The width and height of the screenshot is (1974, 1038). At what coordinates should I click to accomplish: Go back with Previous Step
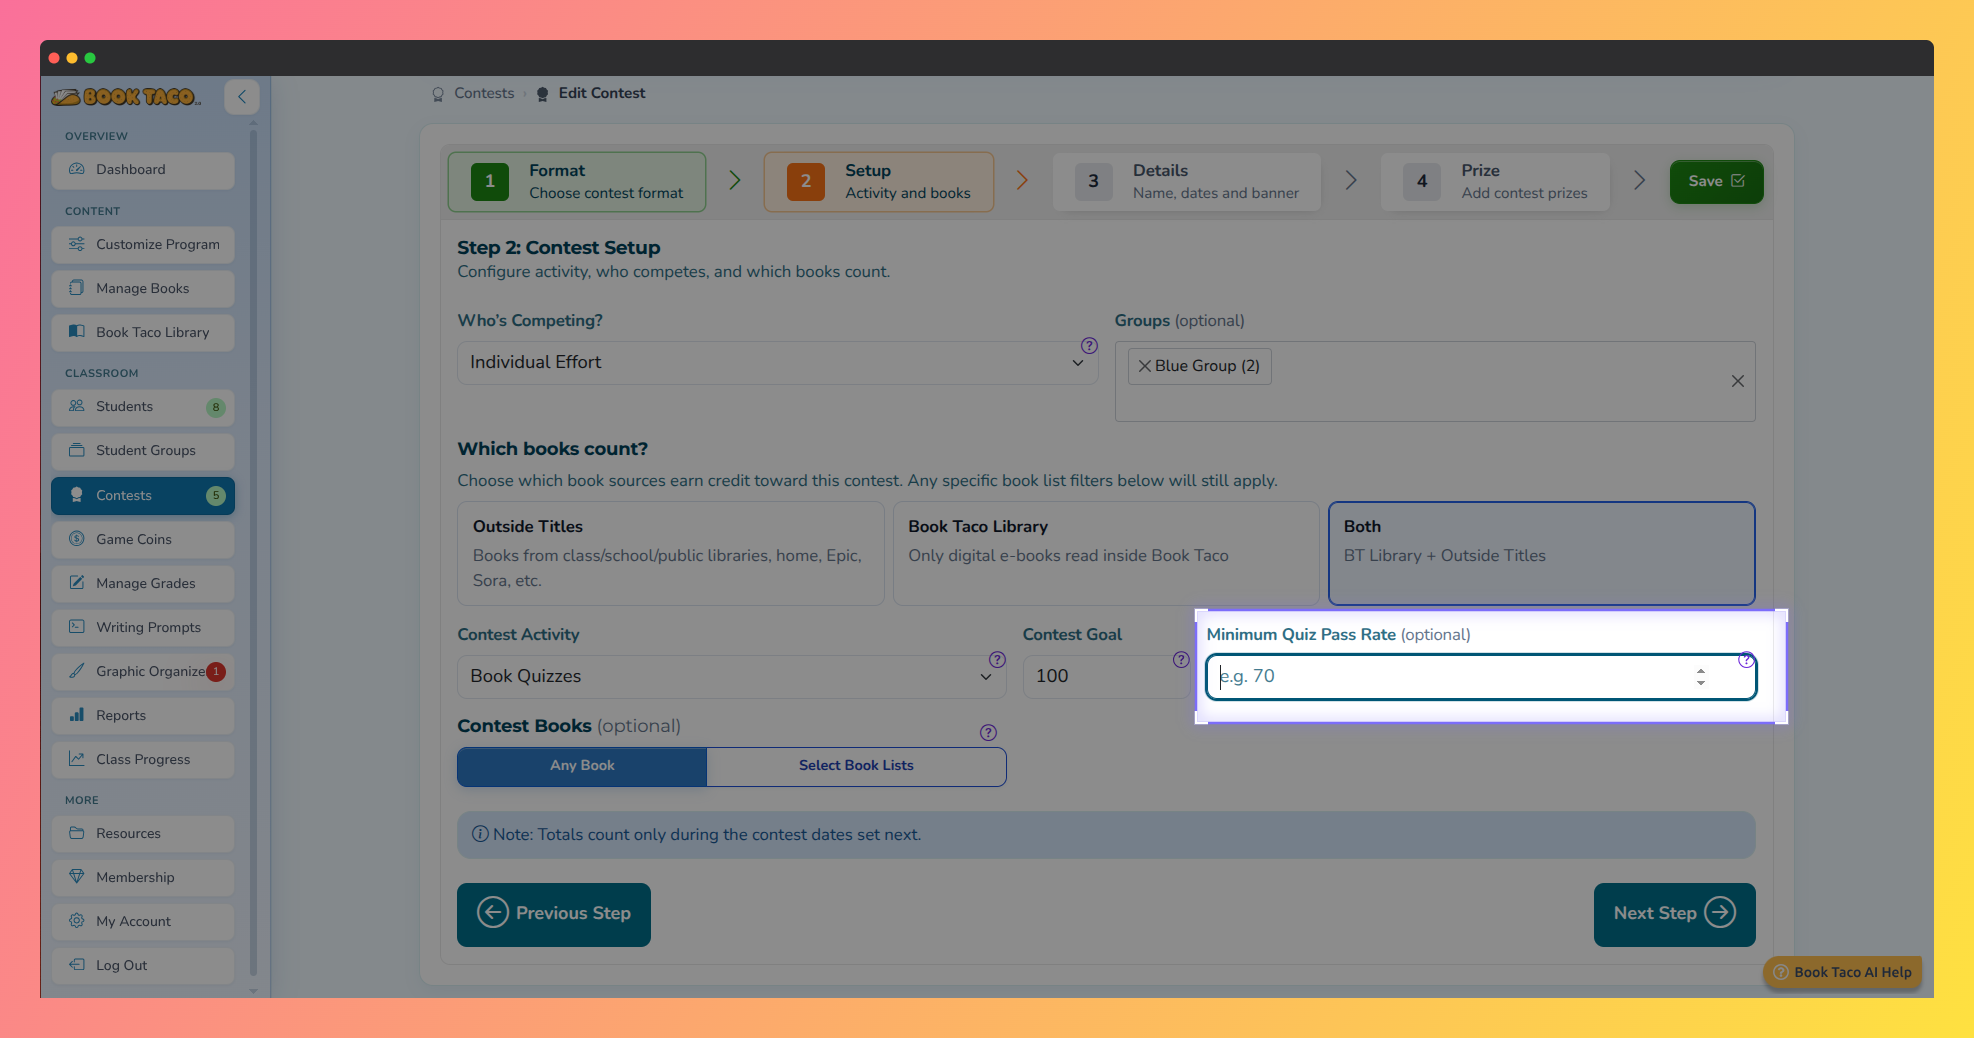(x=554, y=914)
